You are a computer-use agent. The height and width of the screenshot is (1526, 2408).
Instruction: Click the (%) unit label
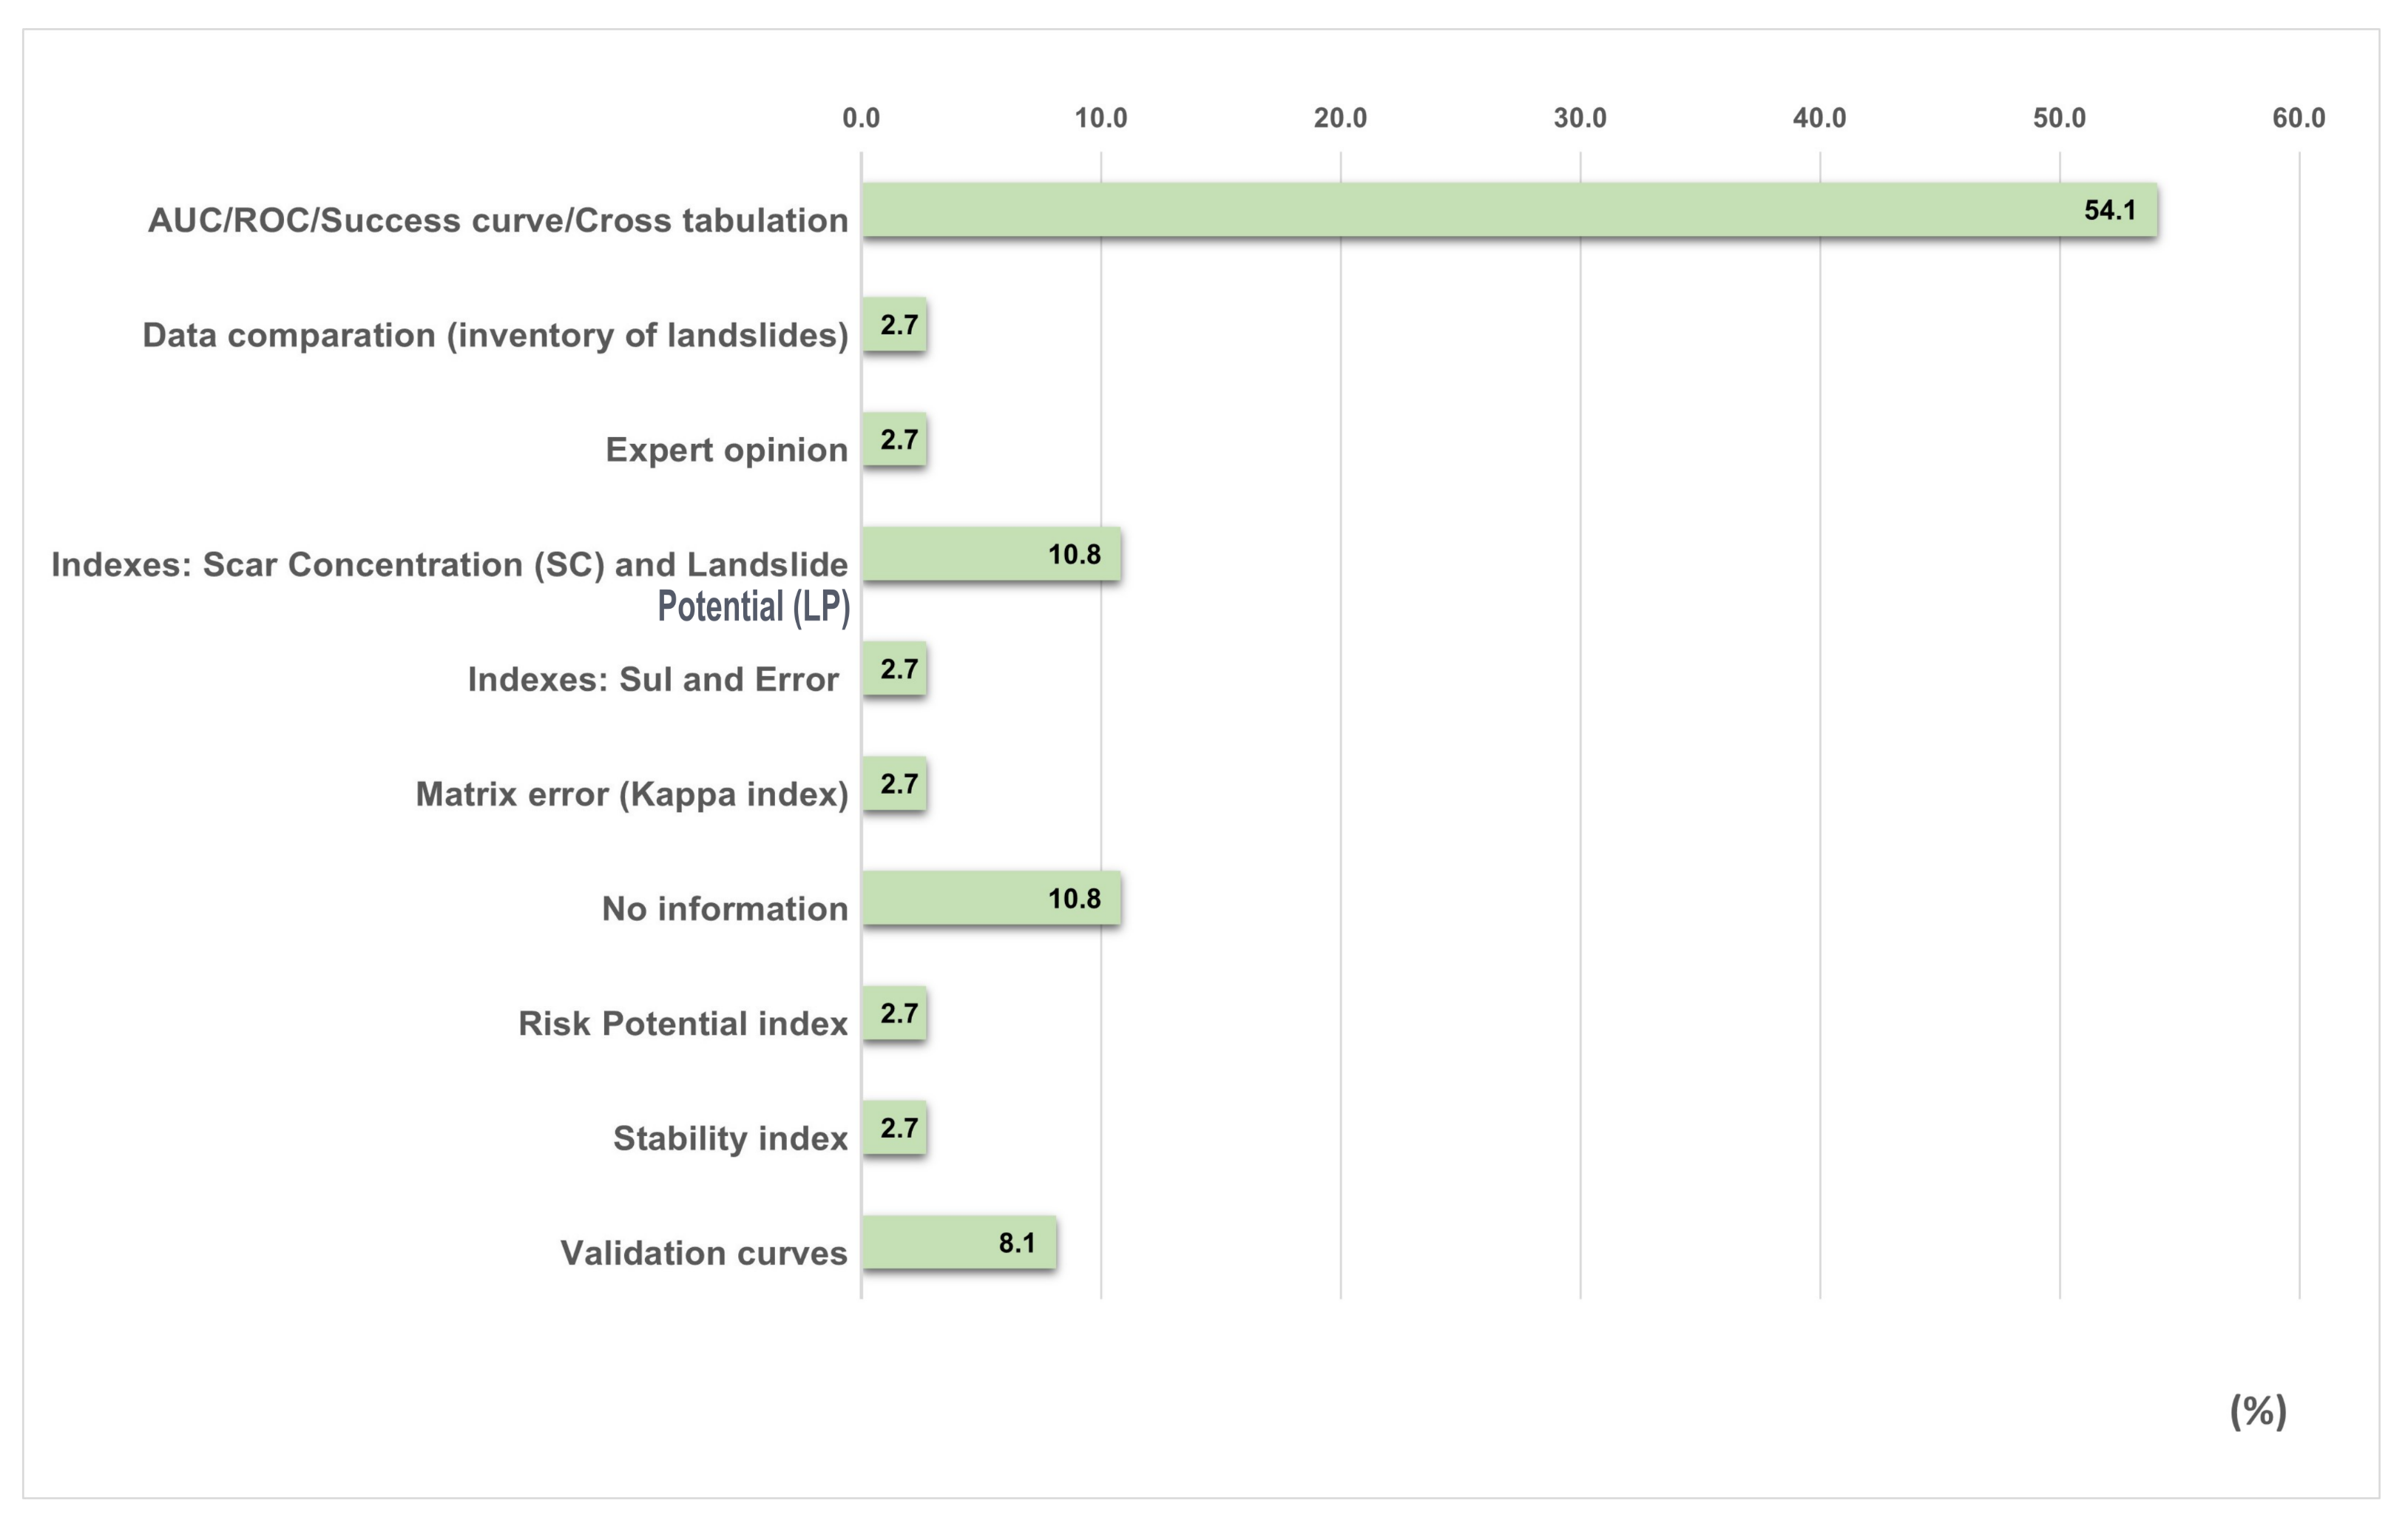2258,1411
